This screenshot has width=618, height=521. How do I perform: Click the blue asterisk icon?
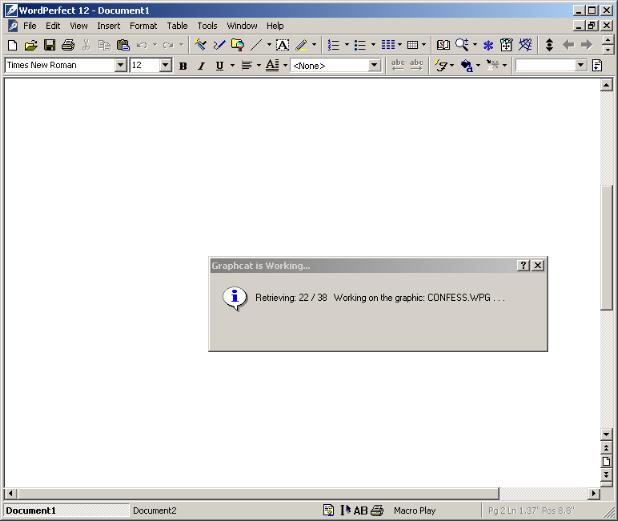pyautogui.click(x=488, y=45)
